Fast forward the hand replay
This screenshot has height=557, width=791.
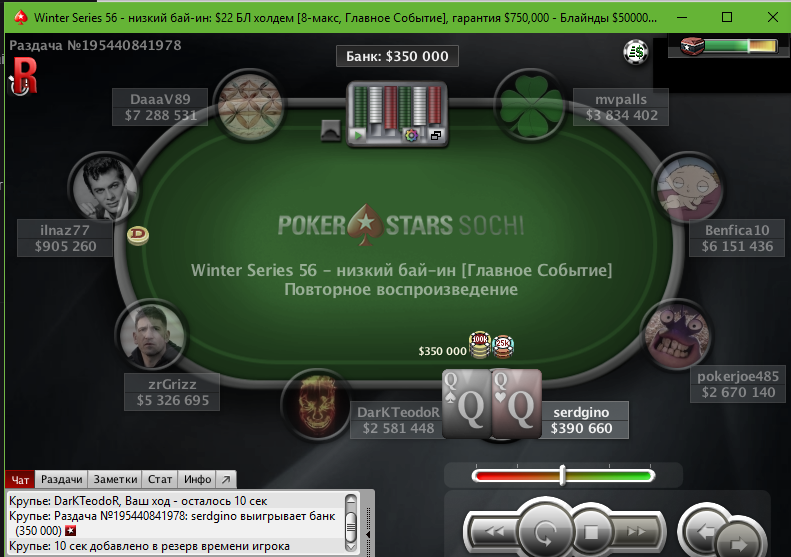[x=636, y=531]
